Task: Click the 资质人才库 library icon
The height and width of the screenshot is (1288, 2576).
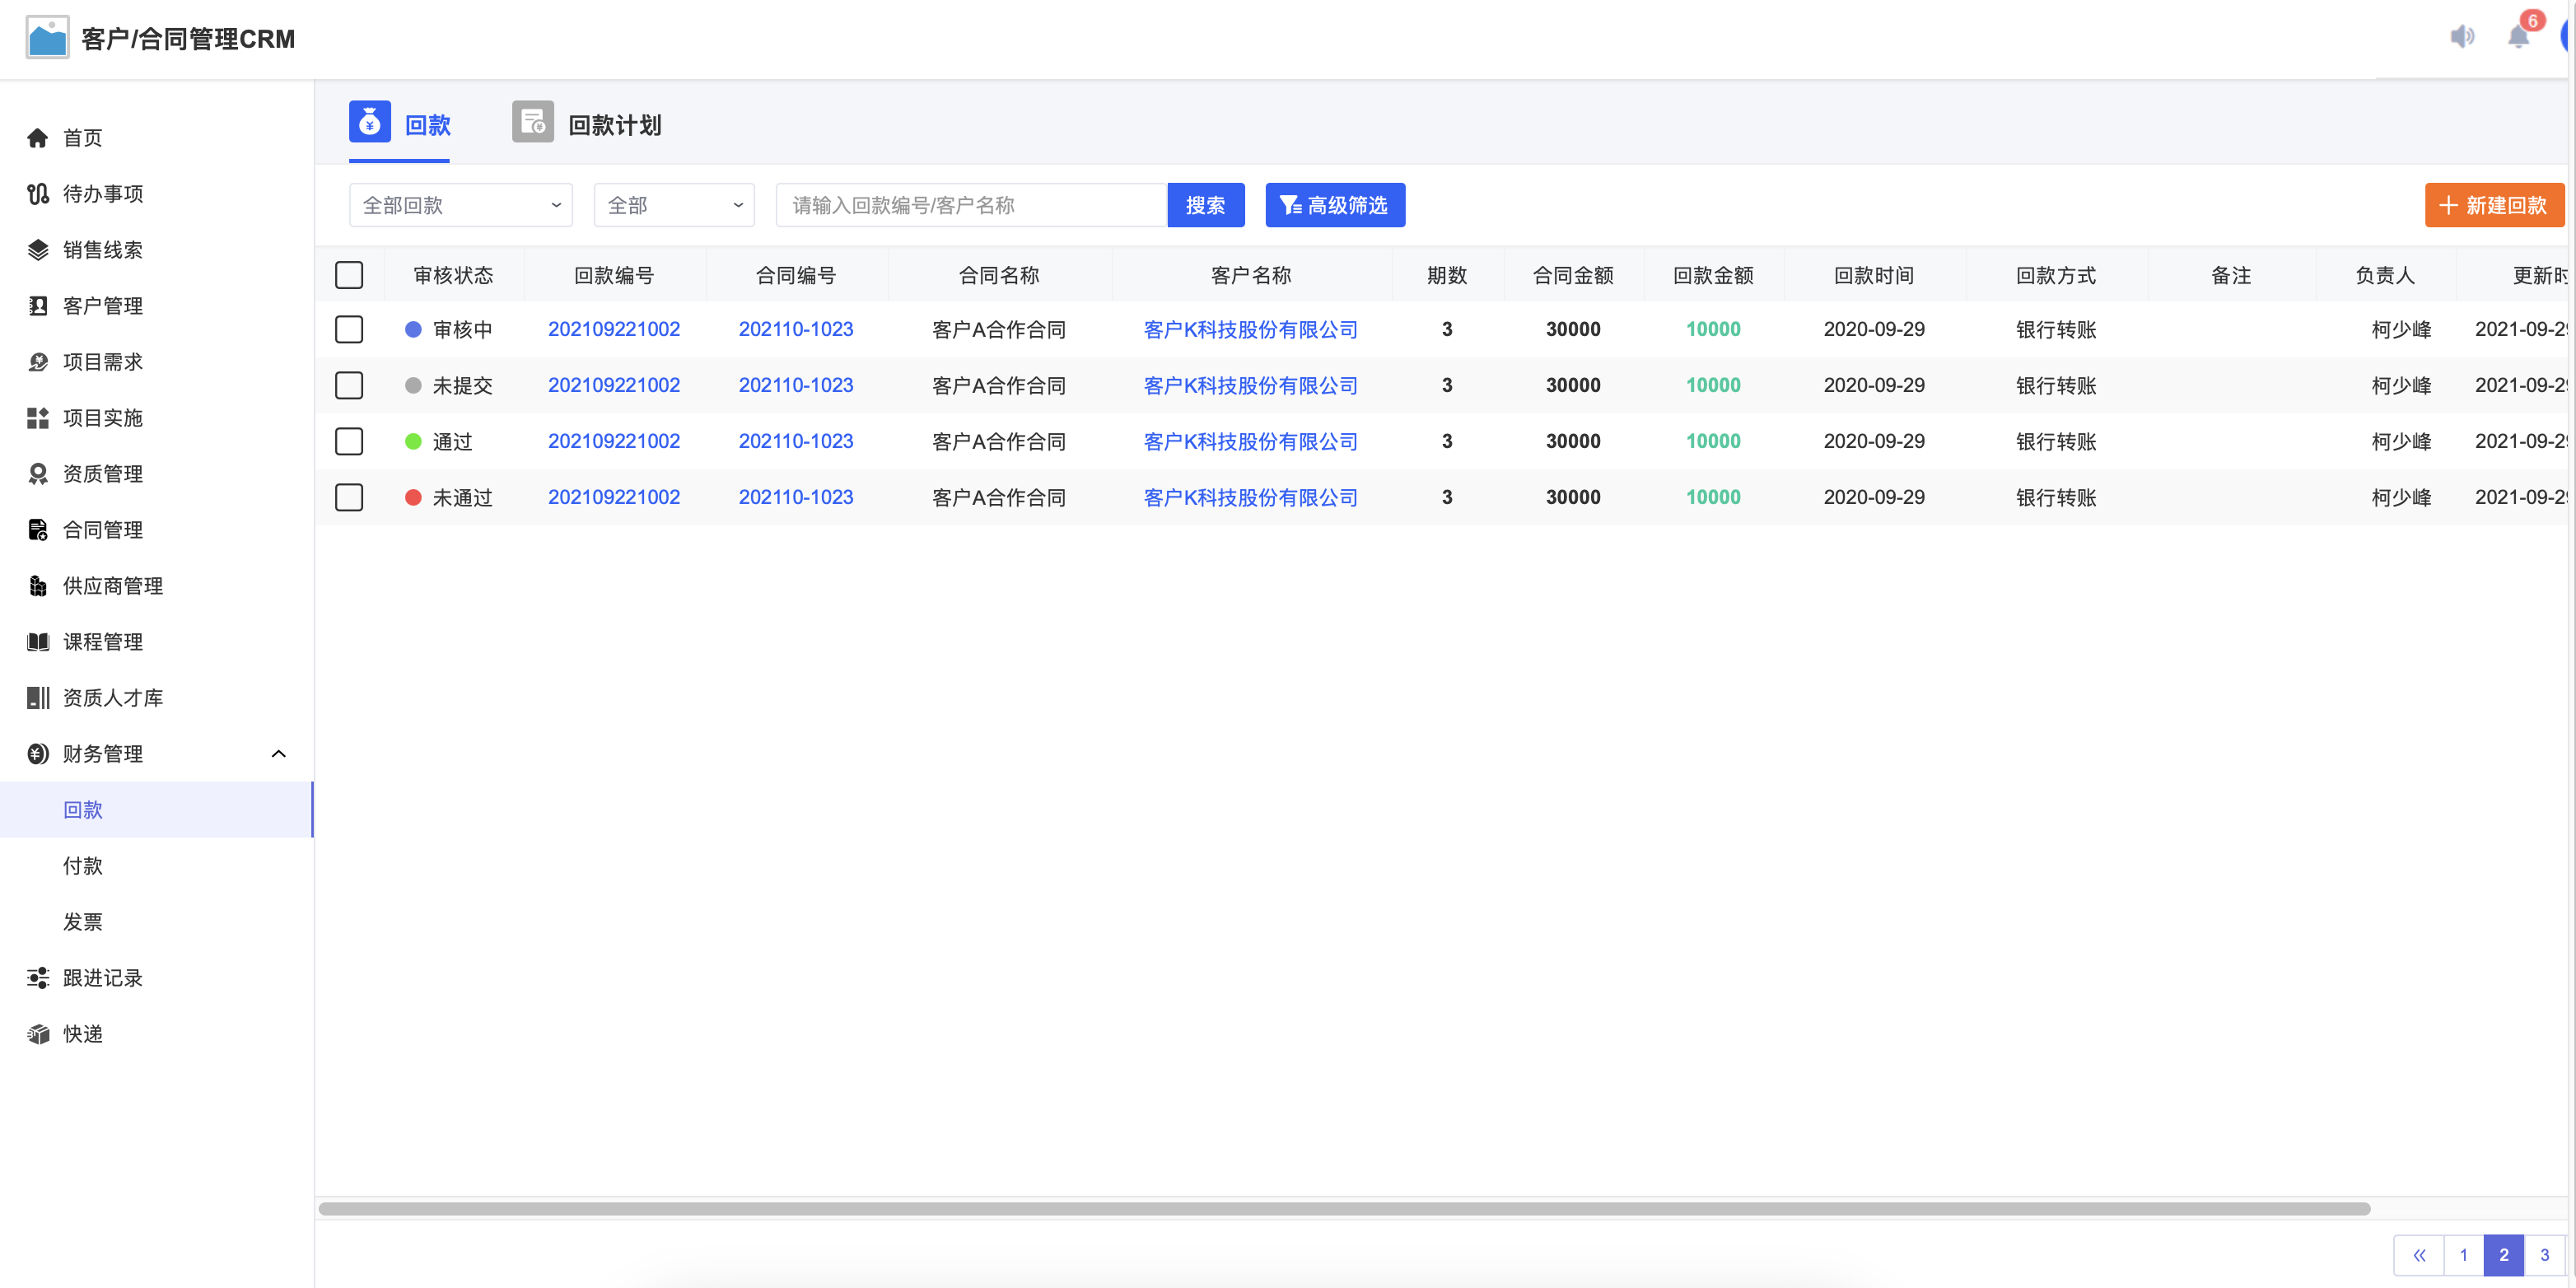Action: (38, 698)
